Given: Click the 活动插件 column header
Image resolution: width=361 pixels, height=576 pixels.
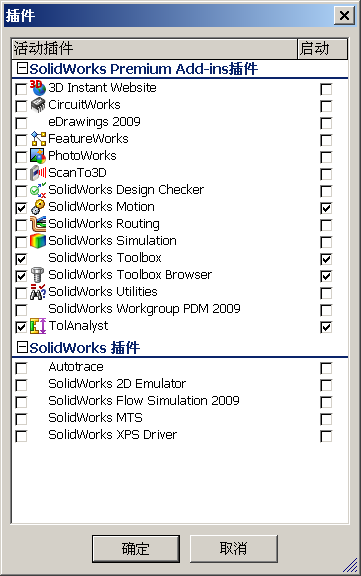Looking at the screenshot, I should coord(154,48).
